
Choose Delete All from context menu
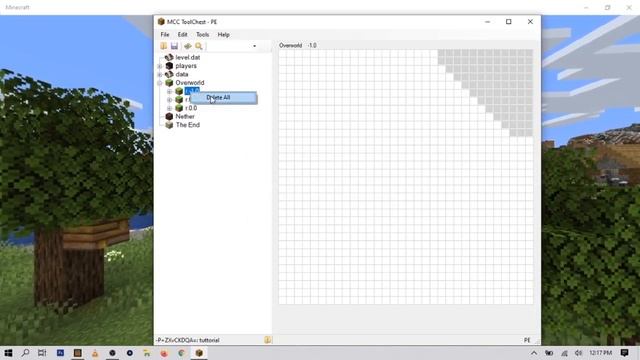pos(223,98)
